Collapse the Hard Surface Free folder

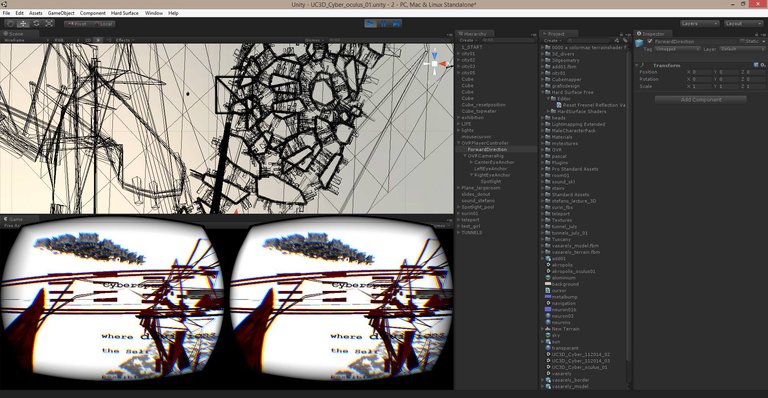[x=543, y=92]
